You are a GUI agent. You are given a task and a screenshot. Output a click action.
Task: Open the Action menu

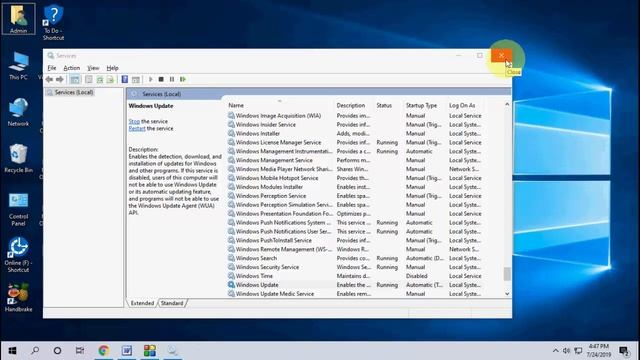tap(71, 68)
